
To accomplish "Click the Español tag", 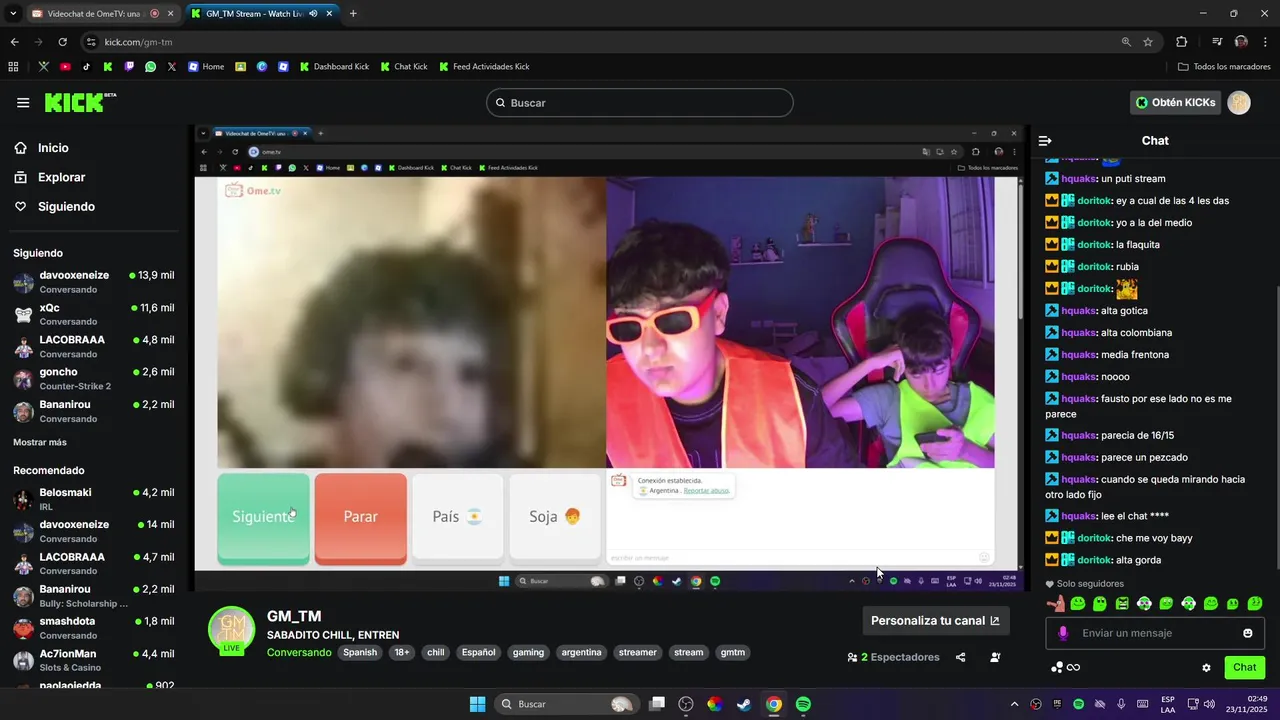I will (x=478, y=652).
